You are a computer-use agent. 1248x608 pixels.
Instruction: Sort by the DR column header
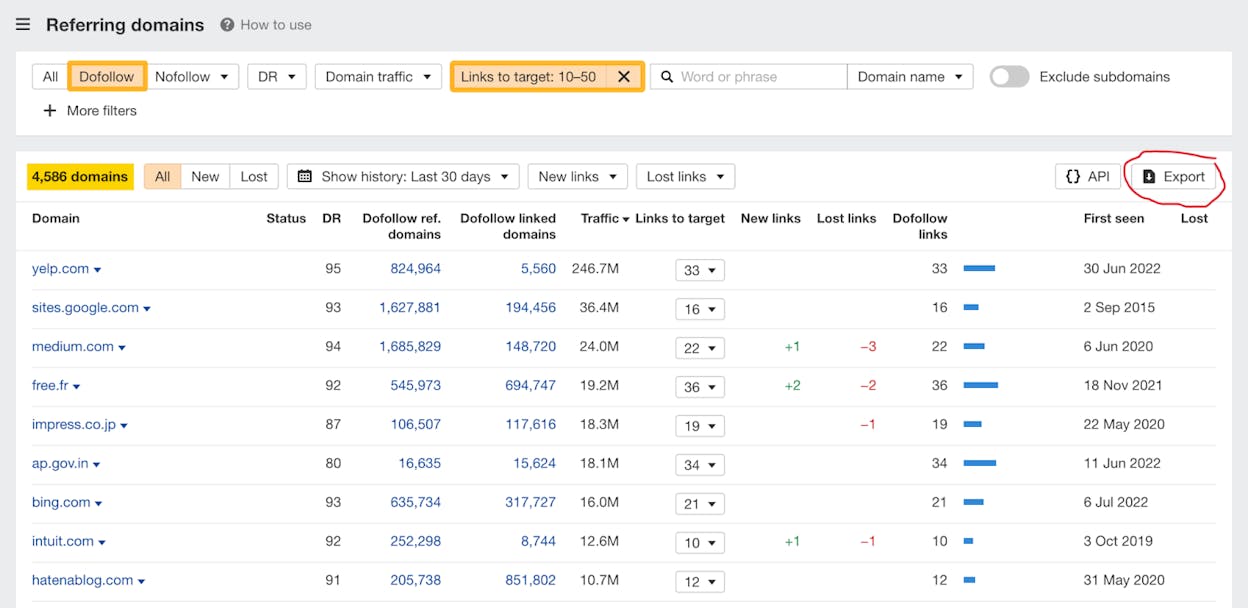pyautogui.click(x=331, y=219)
